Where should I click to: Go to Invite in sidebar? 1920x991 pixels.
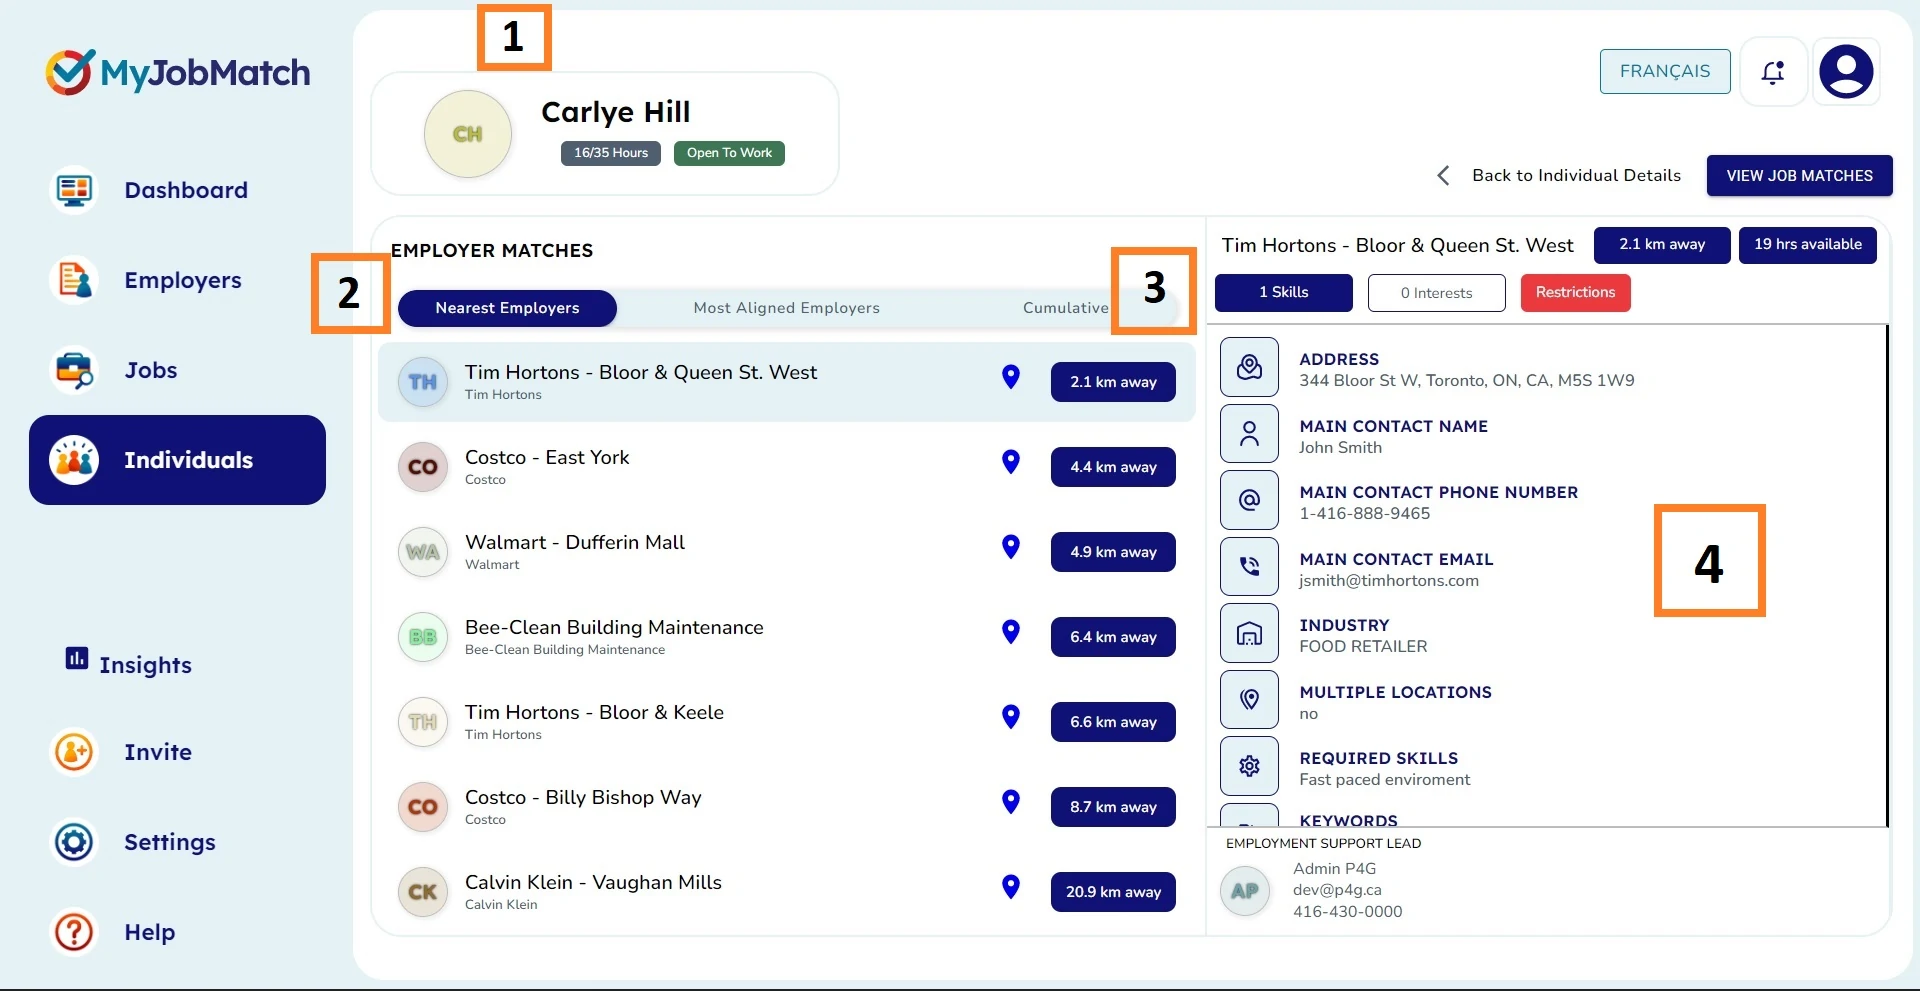point(158,752)
